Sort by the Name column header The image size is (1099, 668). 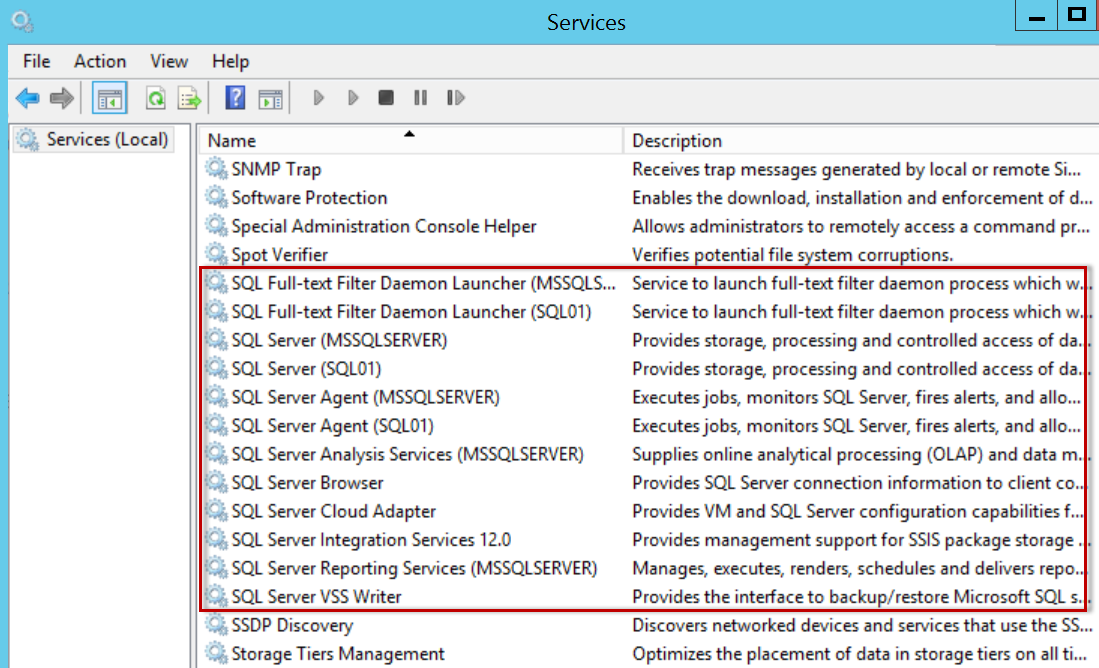click(411, 140)
